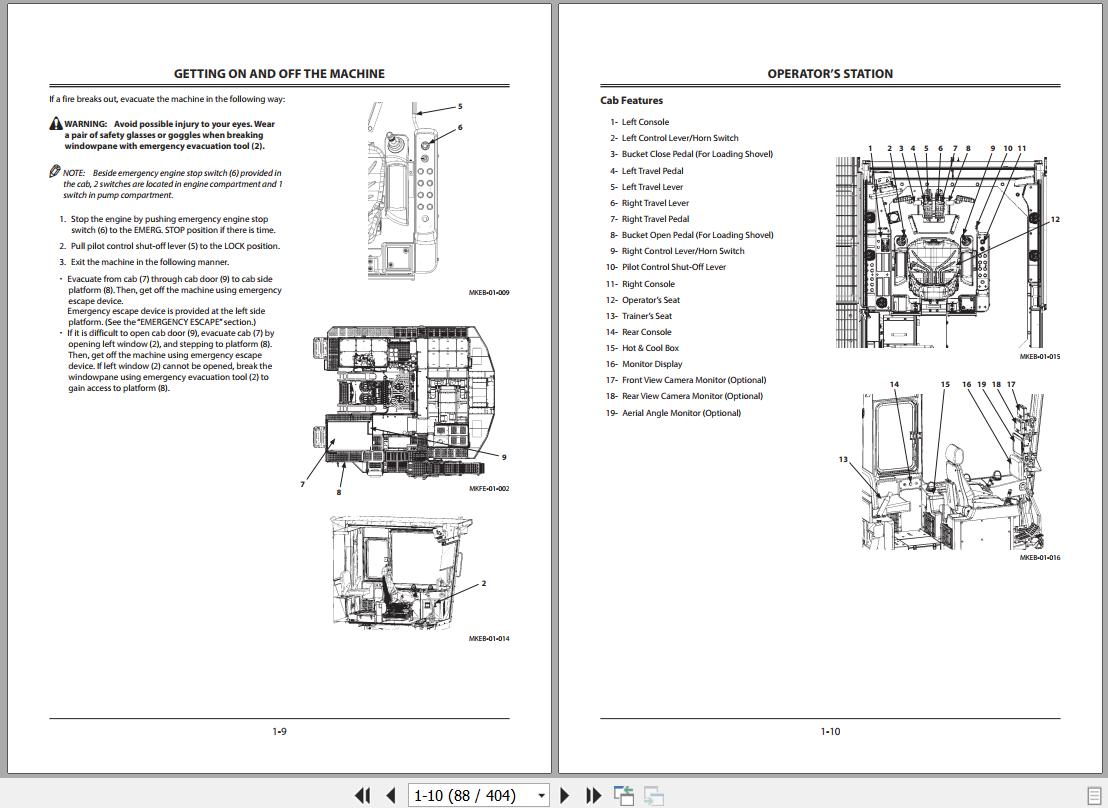Screen dimensions: 1108x808
Task: Click the cab side-view diagram with trainer's seat
Action: tap(953, 472)
